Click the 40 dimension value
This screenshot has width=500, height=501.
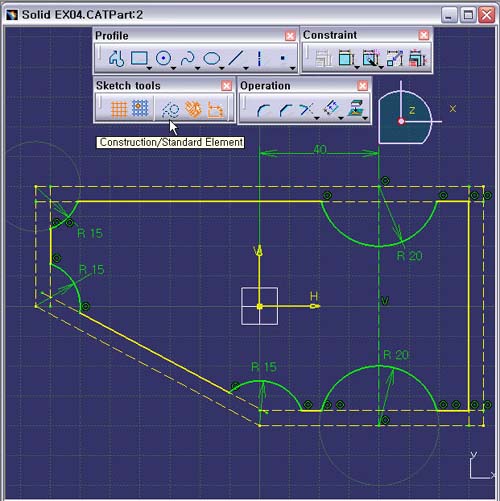point(320,150)
